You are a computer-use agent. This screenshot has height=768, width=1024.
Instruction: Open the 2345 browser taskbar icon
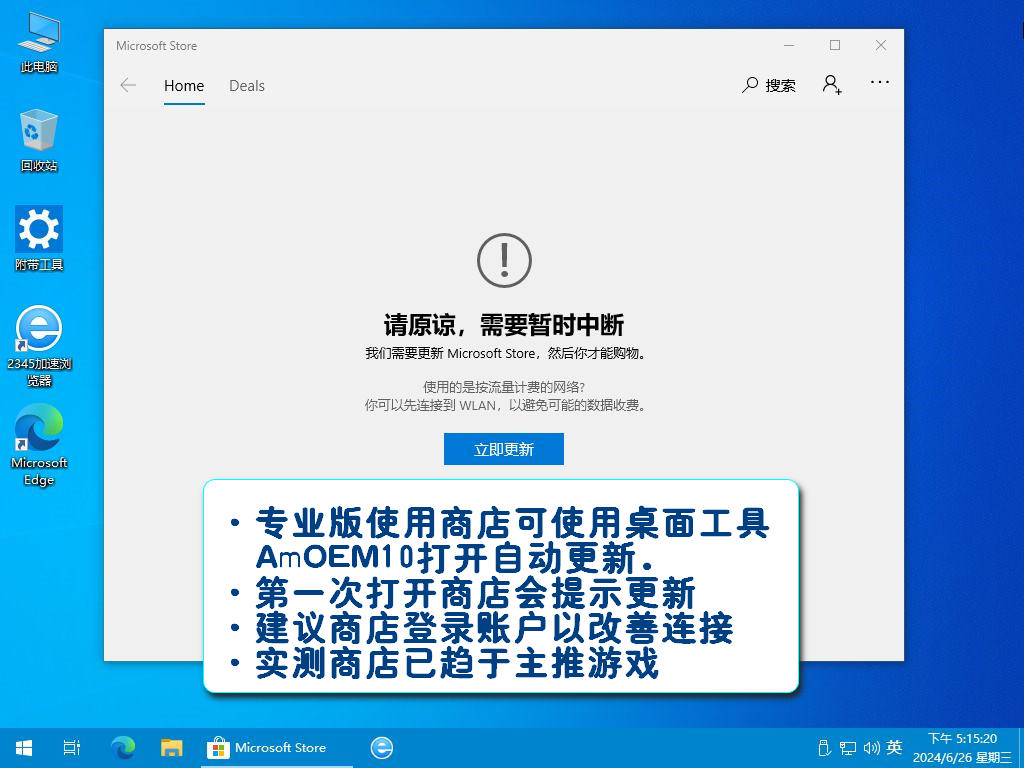tap(382, 748)
